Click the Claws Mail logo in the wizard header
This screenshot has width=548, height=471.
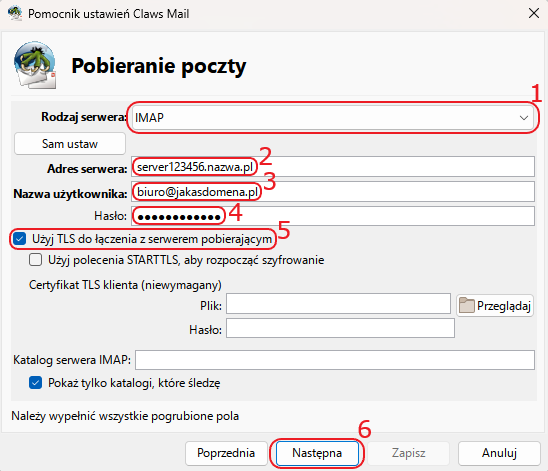tap(35, 65)
